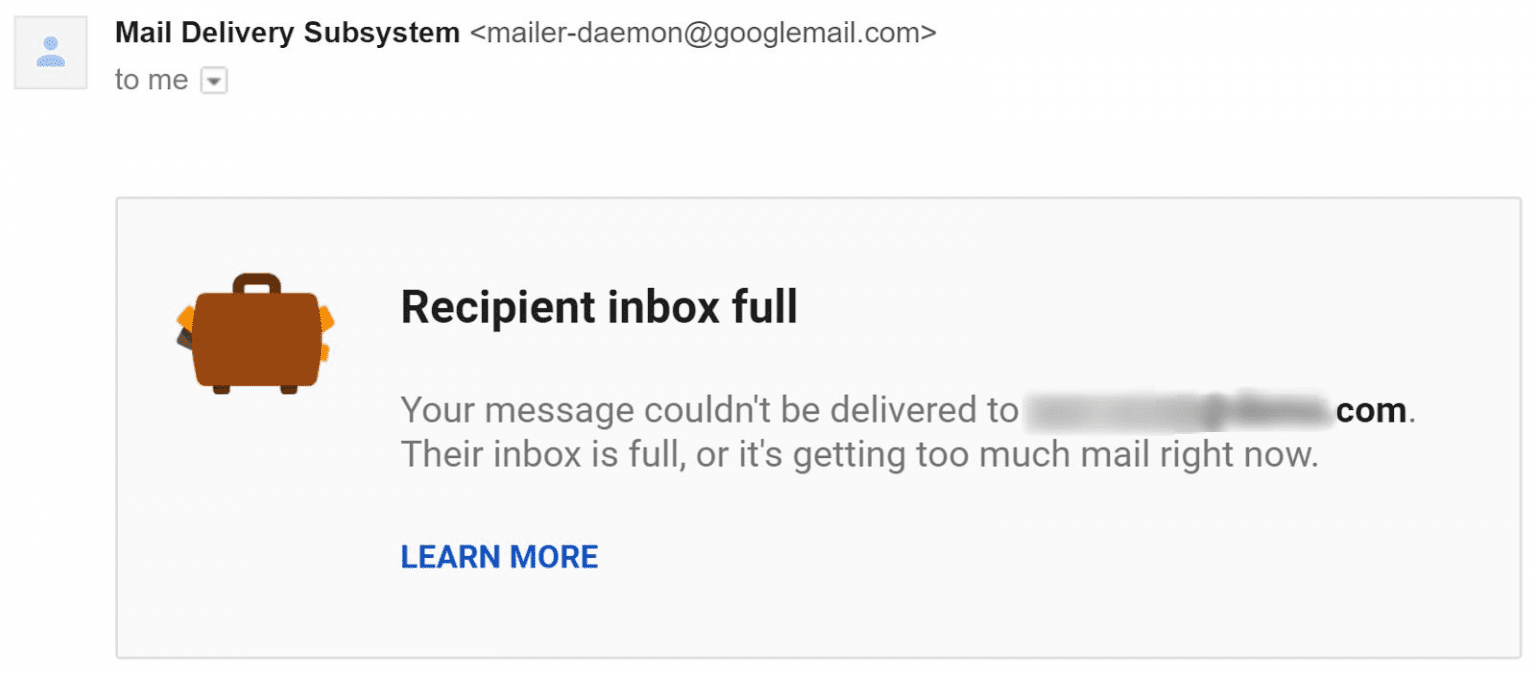Select the delivery failure explanation text
This screenshot has height=674, width=1536.
860,431
